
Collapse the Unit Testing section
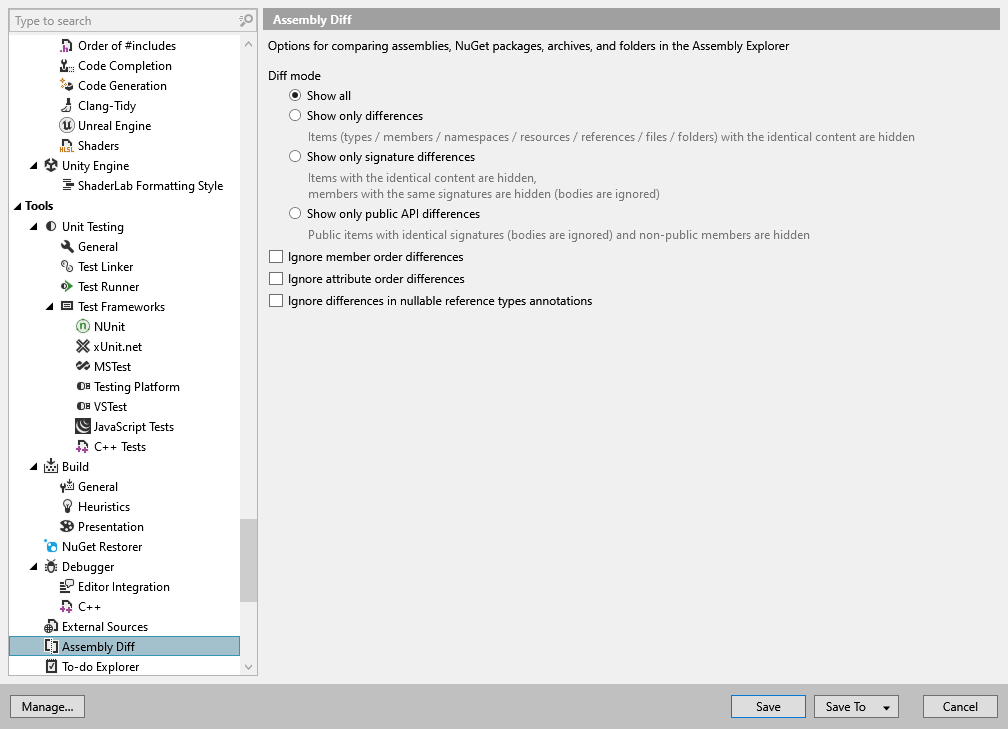point(34,226)
